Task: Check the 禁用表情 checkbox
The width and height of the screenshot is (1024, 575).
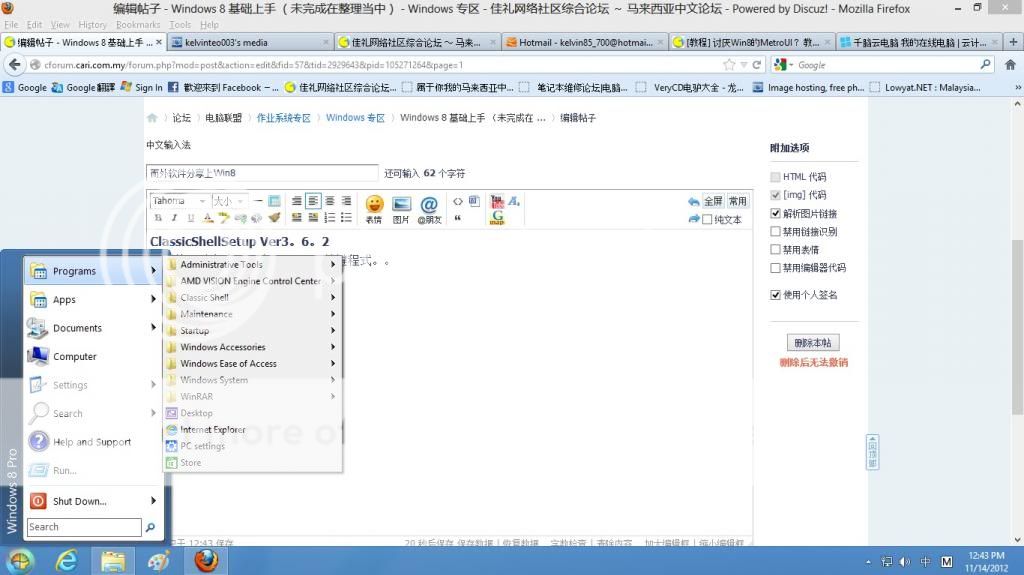Action: (776, 250)
